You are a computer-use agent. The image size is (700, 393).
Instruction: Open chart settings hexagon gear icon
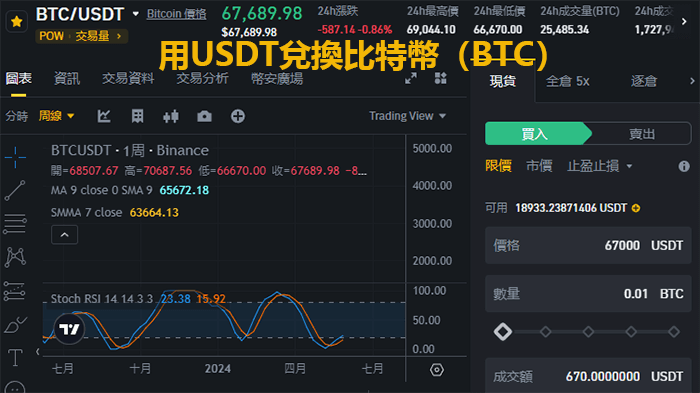pyautogui.click(x=437, y=370)
